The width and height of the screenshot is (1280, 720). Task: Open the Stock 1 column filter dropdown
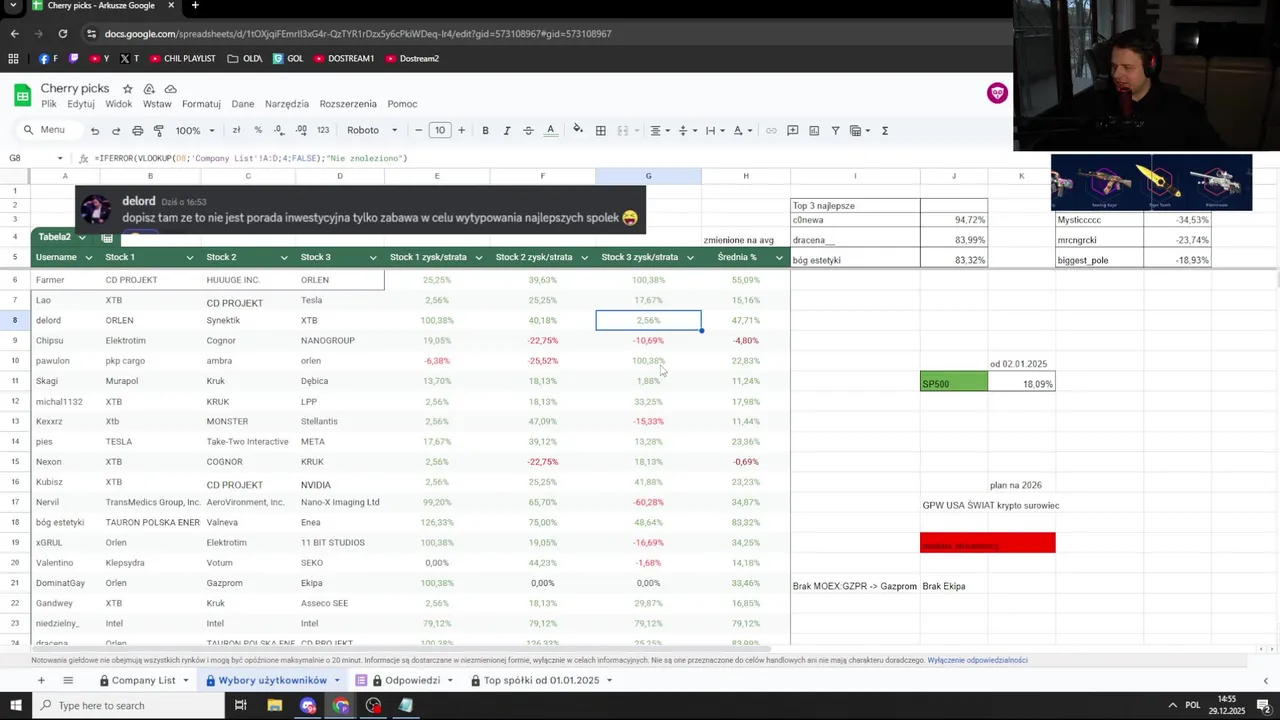tap(189, 258)
